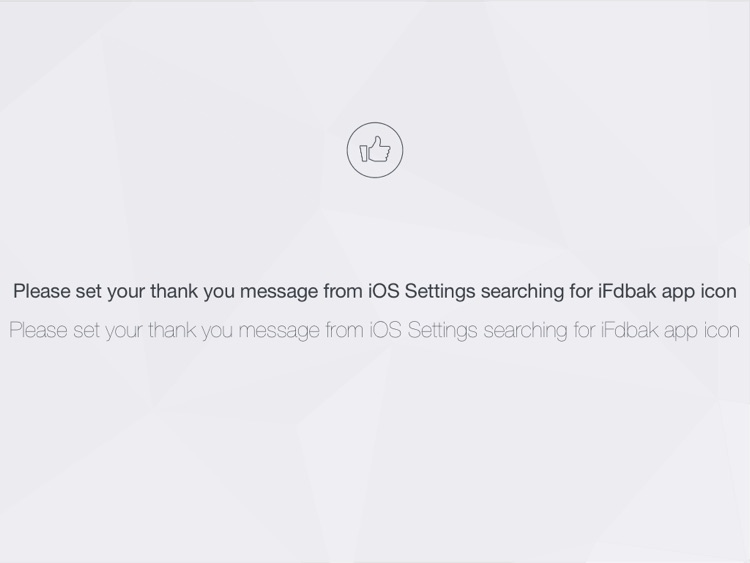The height and width of the screenshot is (563, 750).
Task: Click the bold thank you message line
Action: point(375,291)
